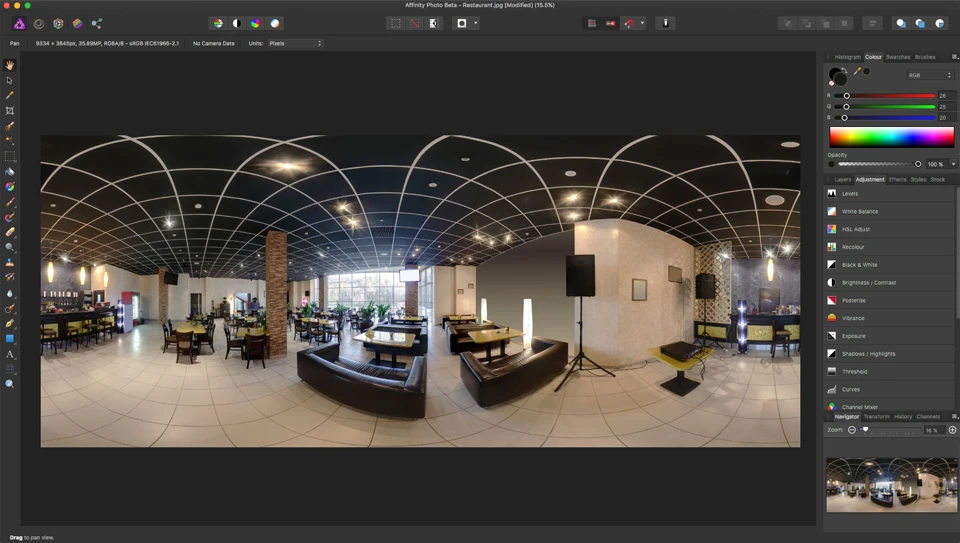This screenshot has width=960, height=543.
Task: Toggle snapping with the magnet icon
Action: (x=629, y=23)
